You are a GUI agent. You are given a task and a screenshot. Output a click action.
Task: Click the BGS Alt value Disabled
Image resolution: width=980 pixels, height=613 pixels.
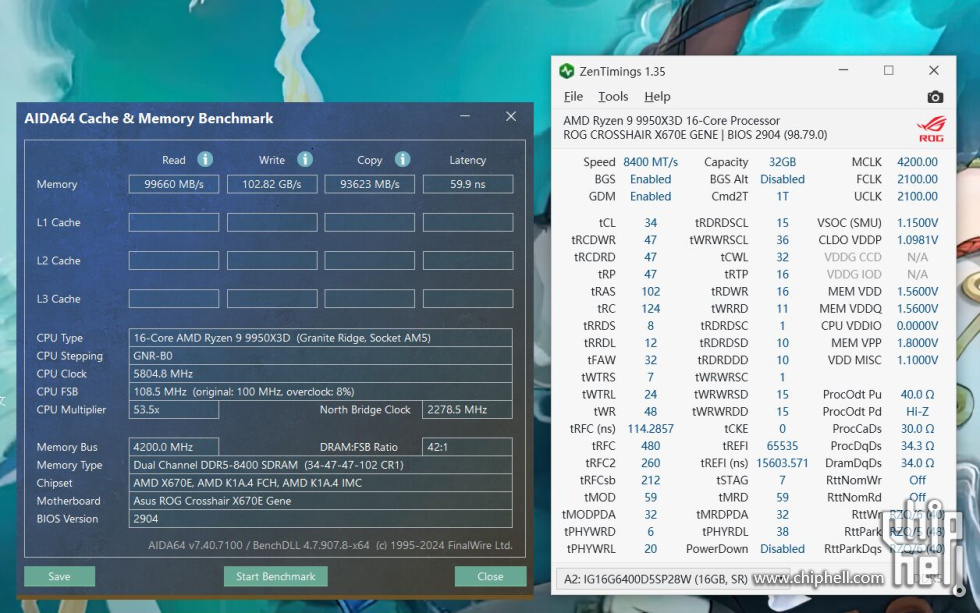[x=782, y=179]
